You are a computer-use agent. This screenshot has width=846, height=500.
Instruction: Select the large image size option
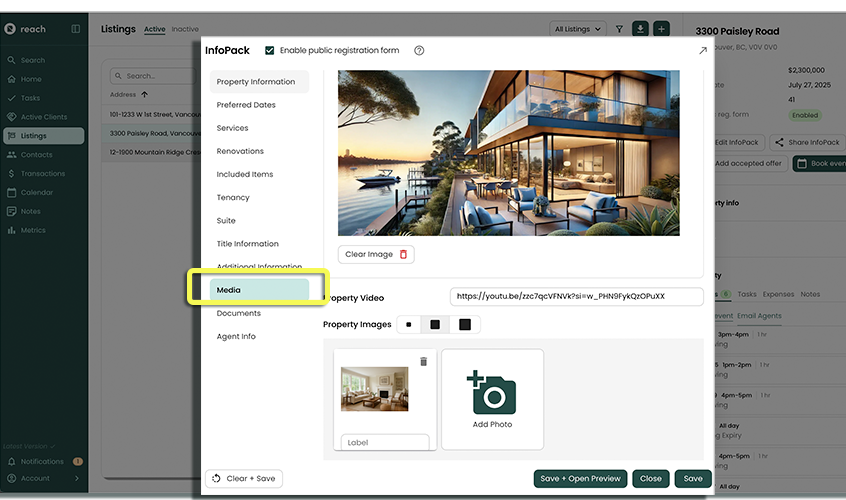[x=465, y=325]
